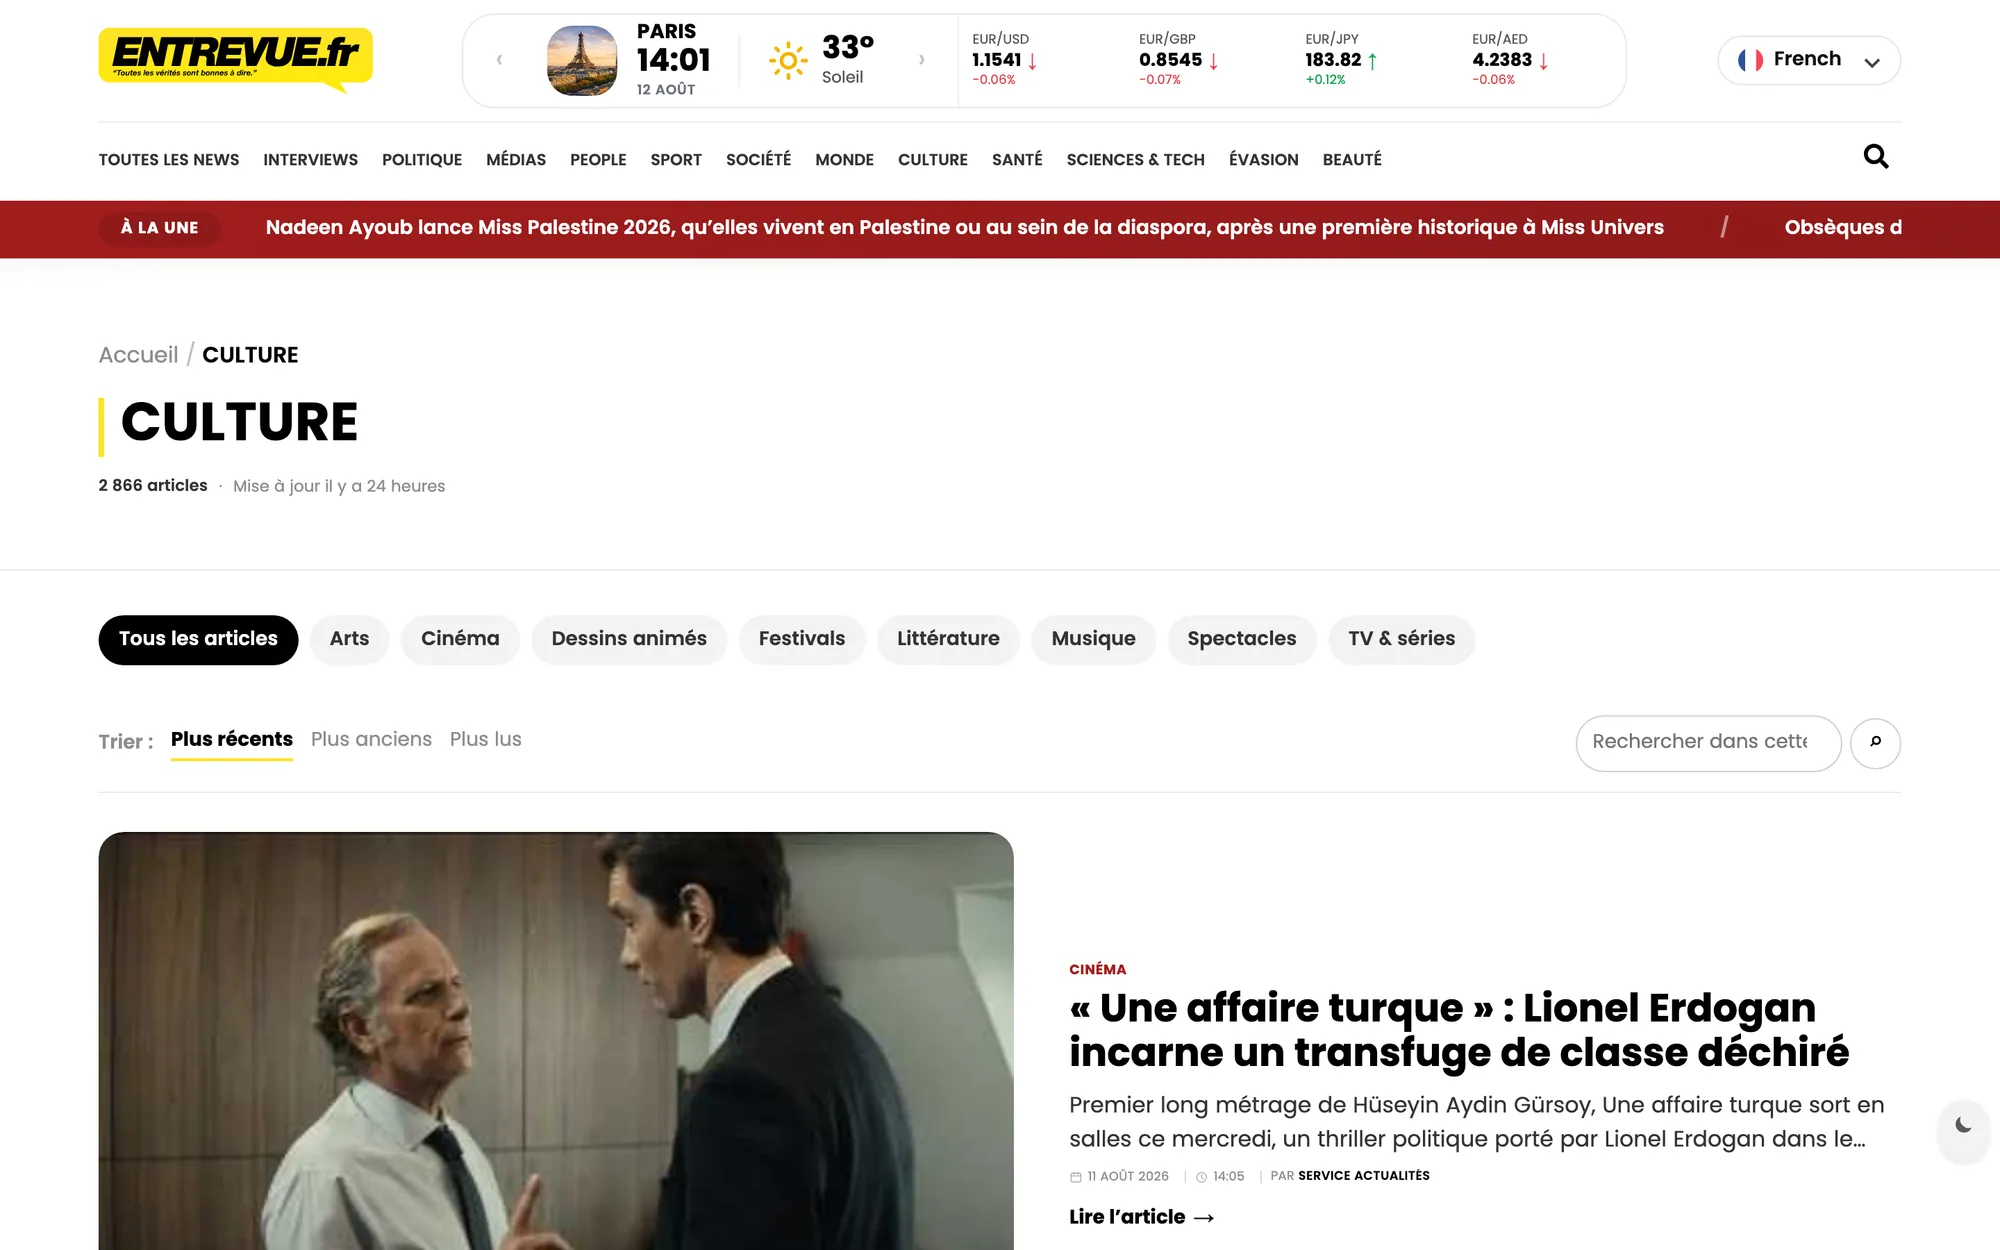Open Évasion section
The width and height of the screenshot is (2000, 1250).
pos(1263,160)
